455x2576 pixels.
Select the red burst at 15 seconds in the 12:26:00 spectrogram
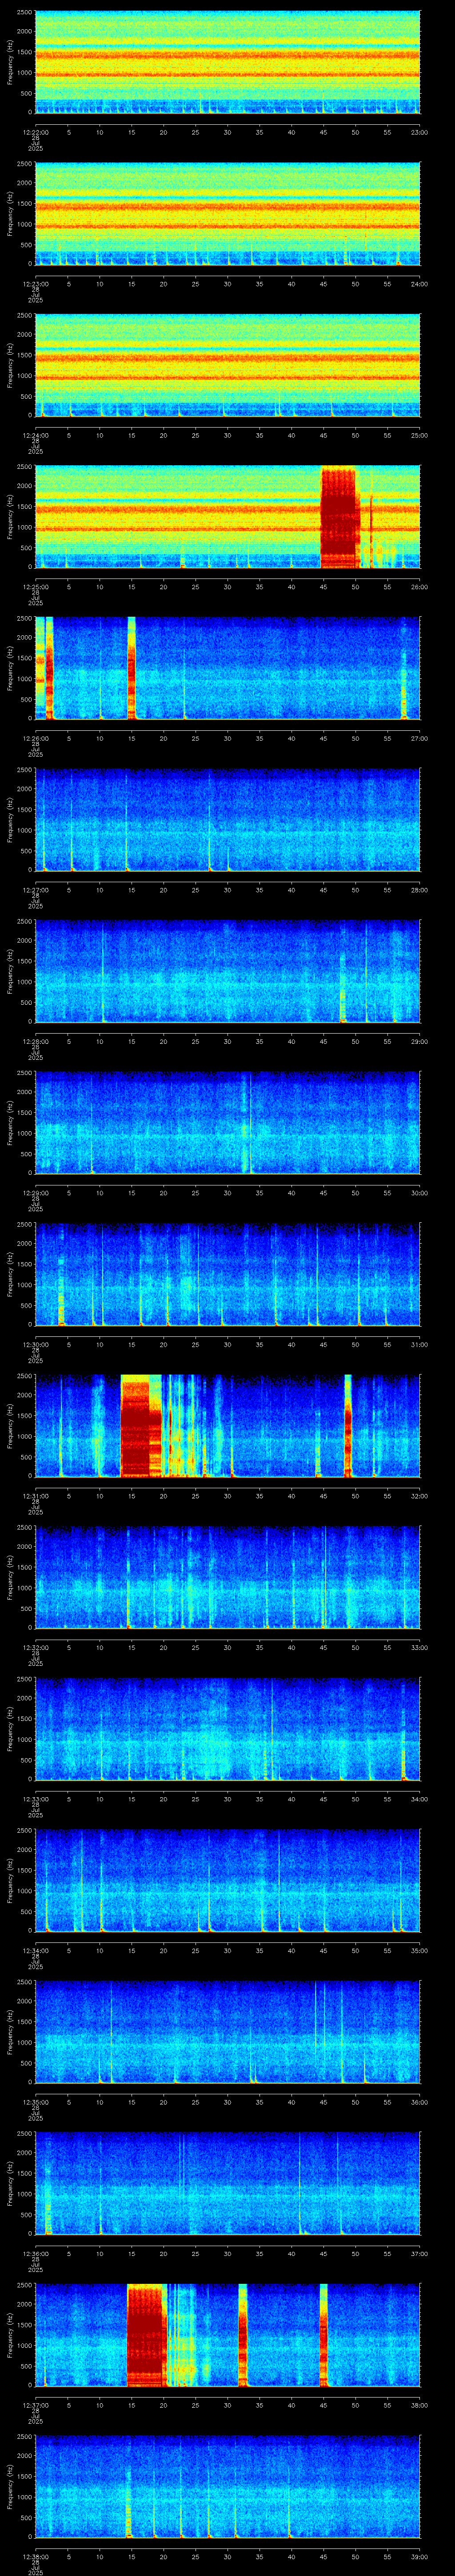131,668
